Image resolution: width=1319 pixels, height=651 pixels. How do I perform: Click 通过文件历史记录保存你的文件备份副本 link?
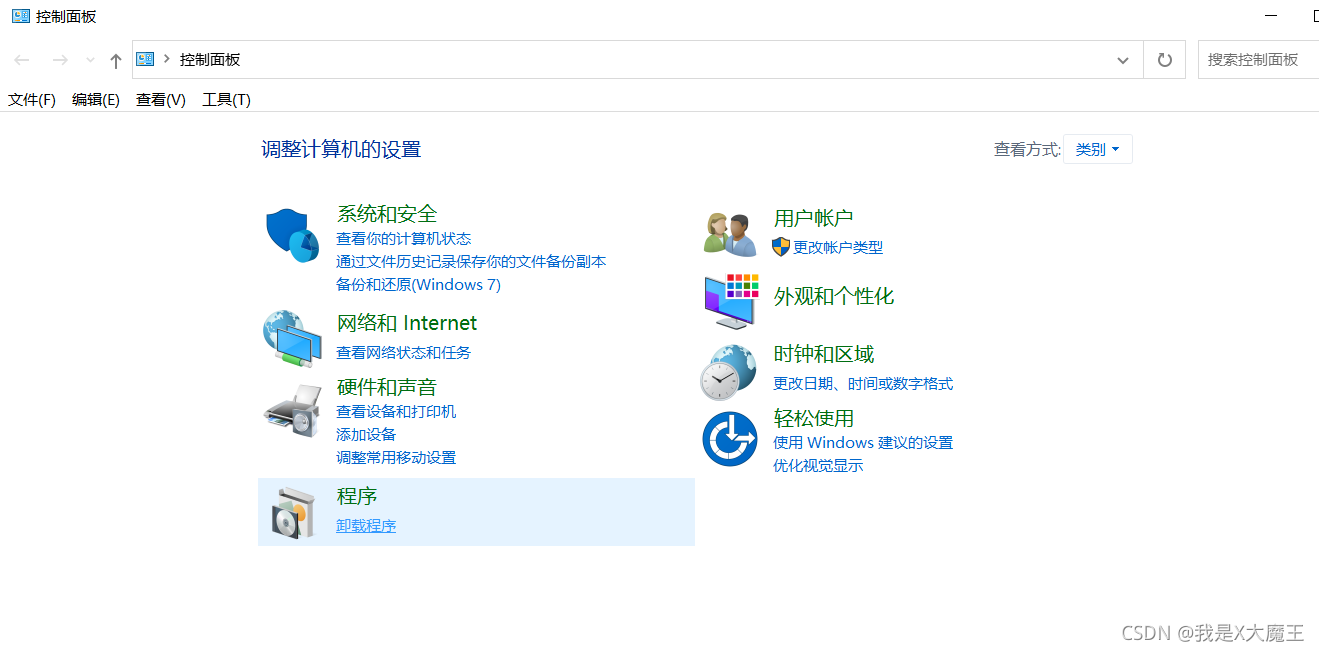click(471, 261)
